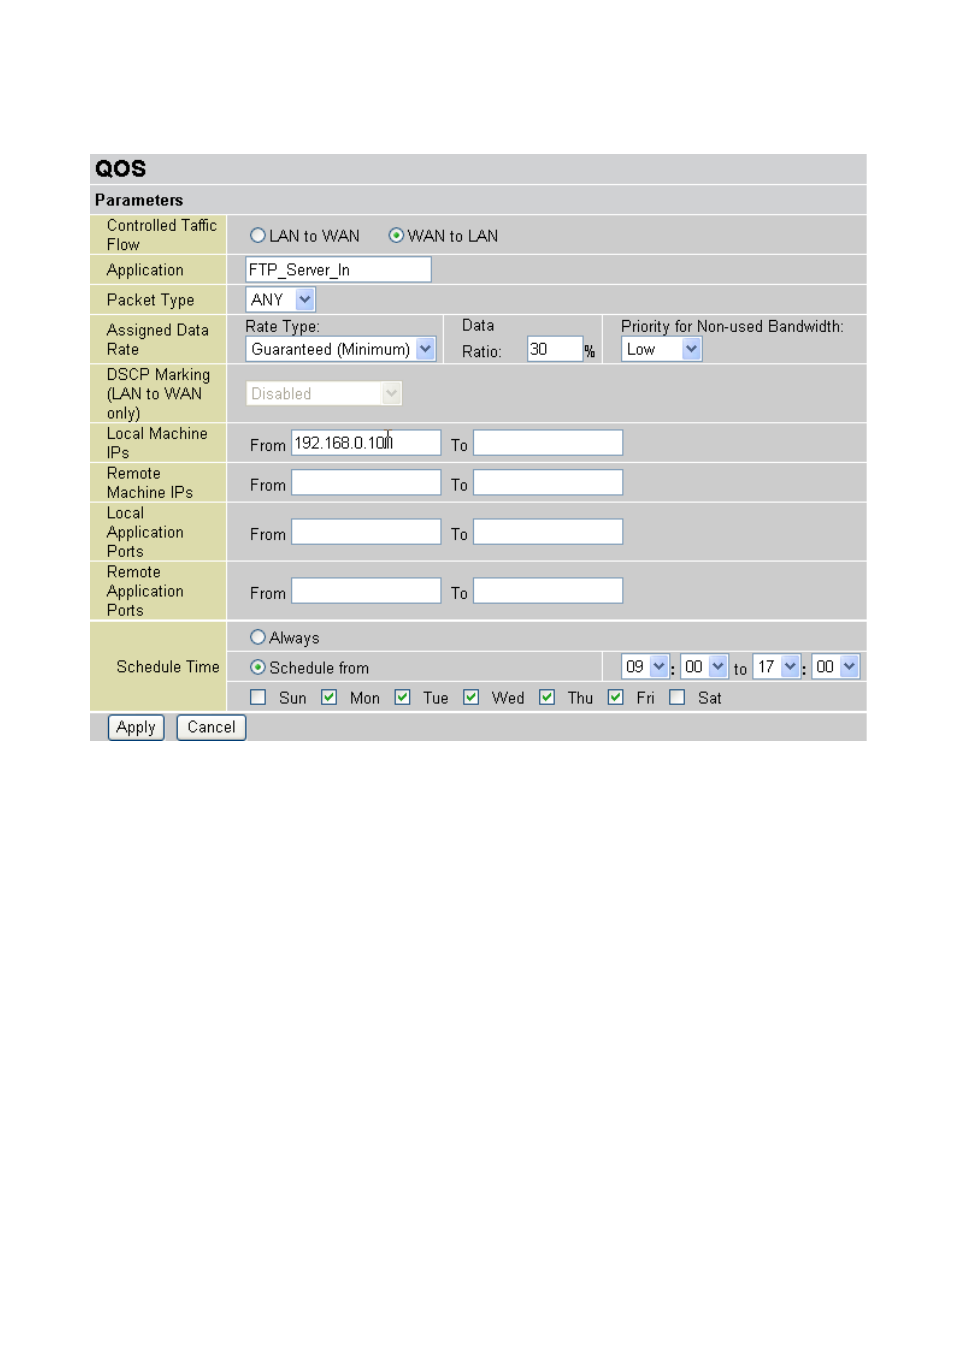
Task: Choose the Always schedule option
Action: pos(258,637)
